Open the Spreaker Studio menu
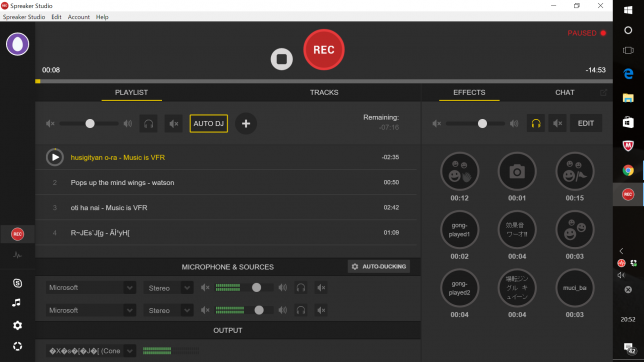This screenshot has height=362, width=644. (24, 17)
